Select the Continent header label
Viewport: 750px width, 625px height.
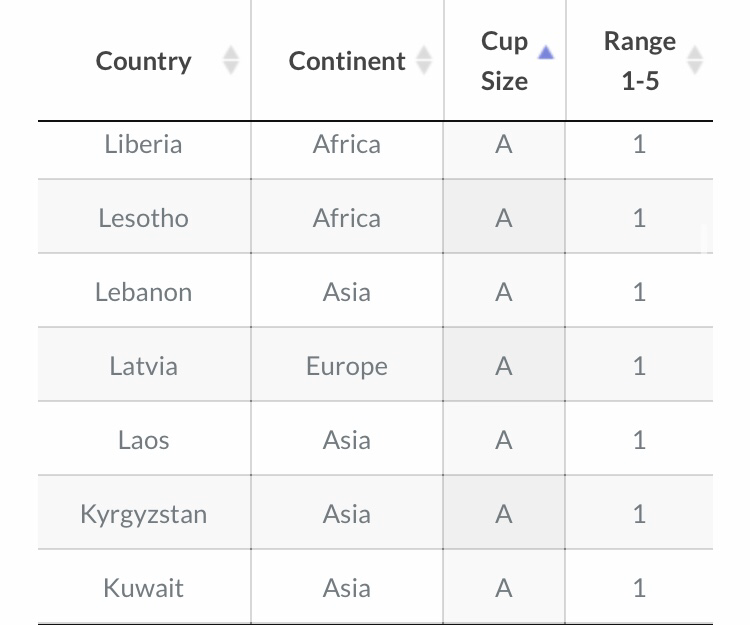coord(347,61)
